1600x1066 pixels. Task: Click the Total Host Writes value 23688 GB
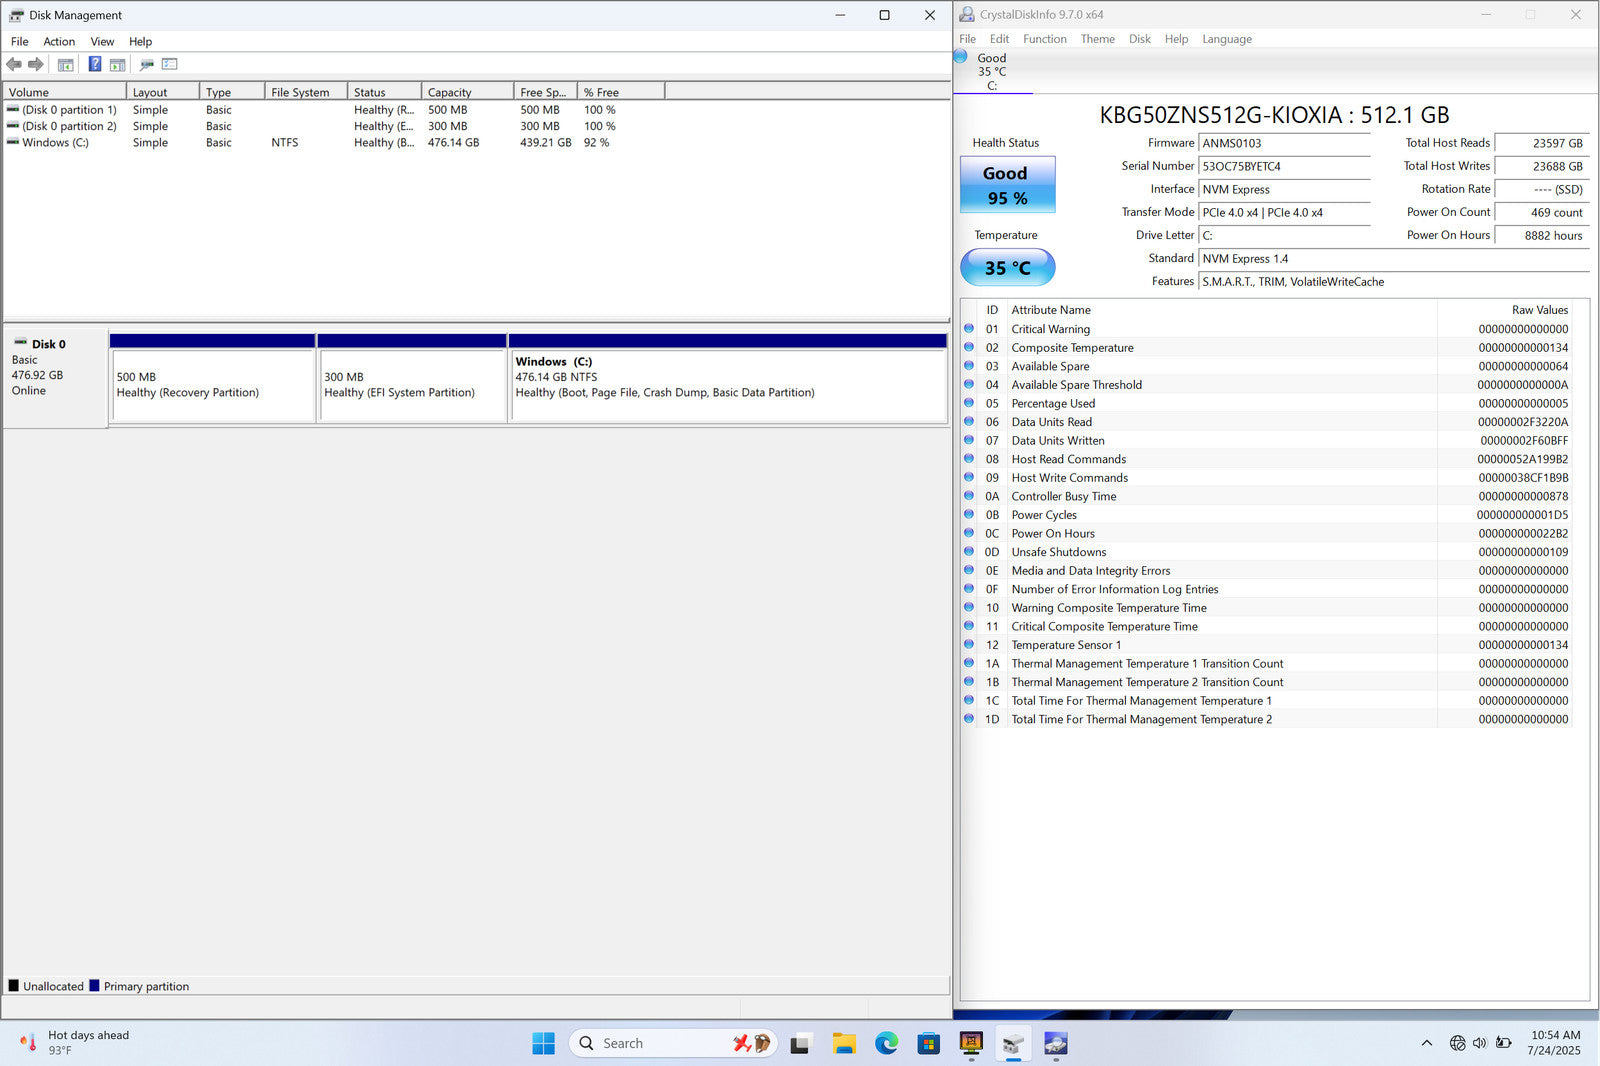(x=1541, y=166)
